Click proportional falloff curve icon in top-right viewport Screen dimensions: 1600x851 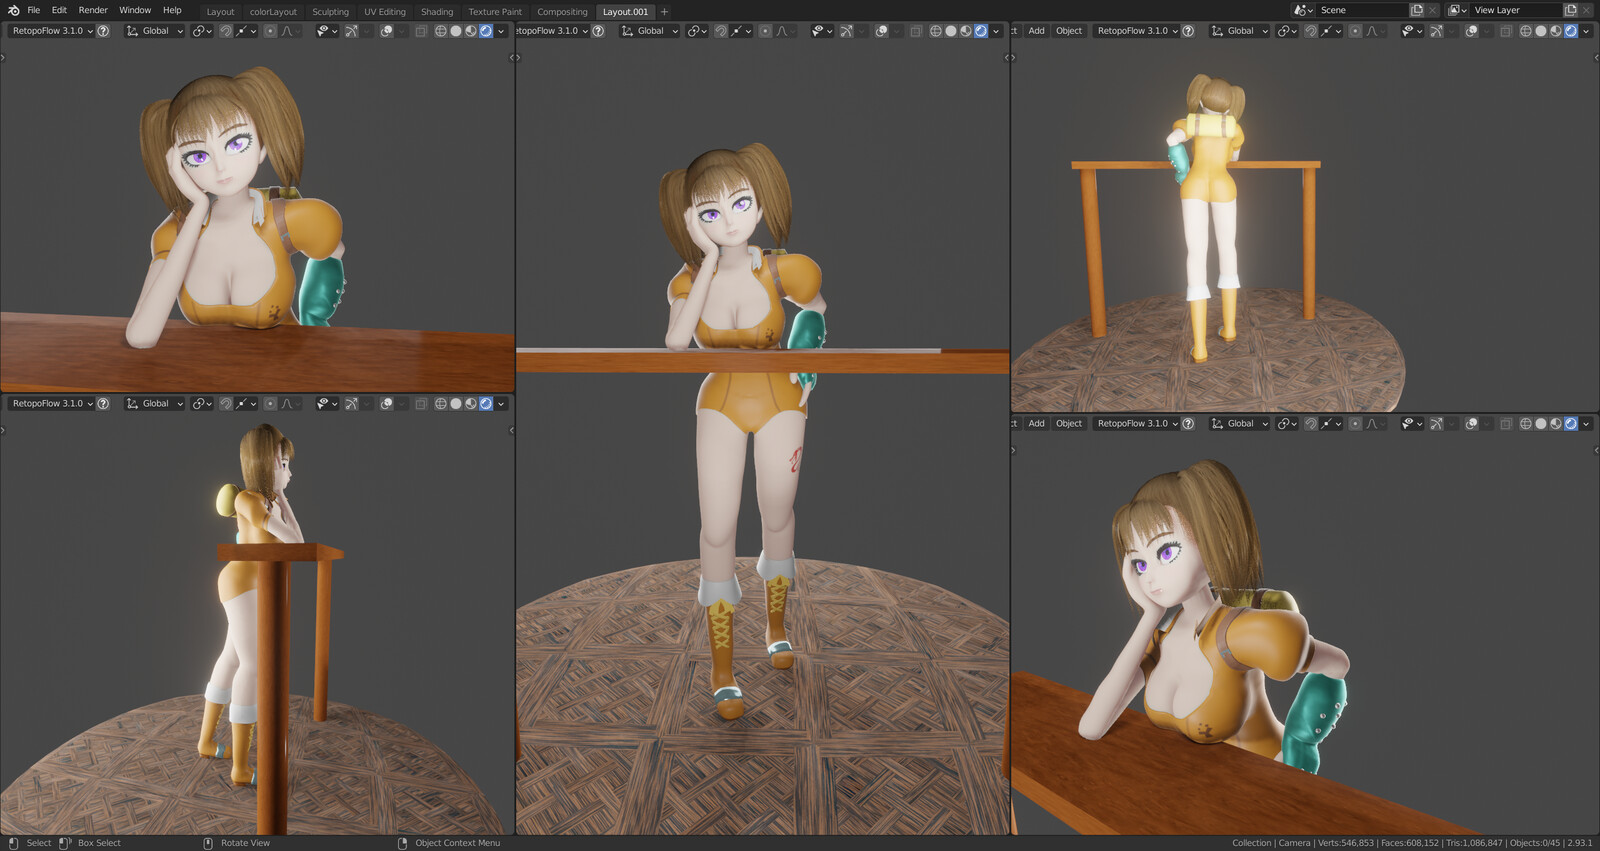click(x=1374, y=31)
